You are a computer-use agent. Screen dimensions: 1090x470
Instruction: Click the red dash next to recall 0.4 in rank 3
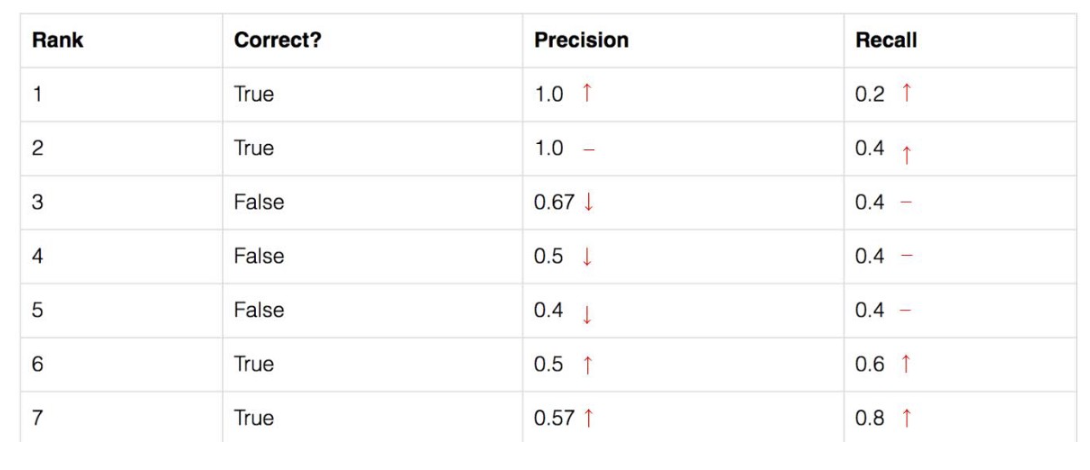tap(906, 202)
